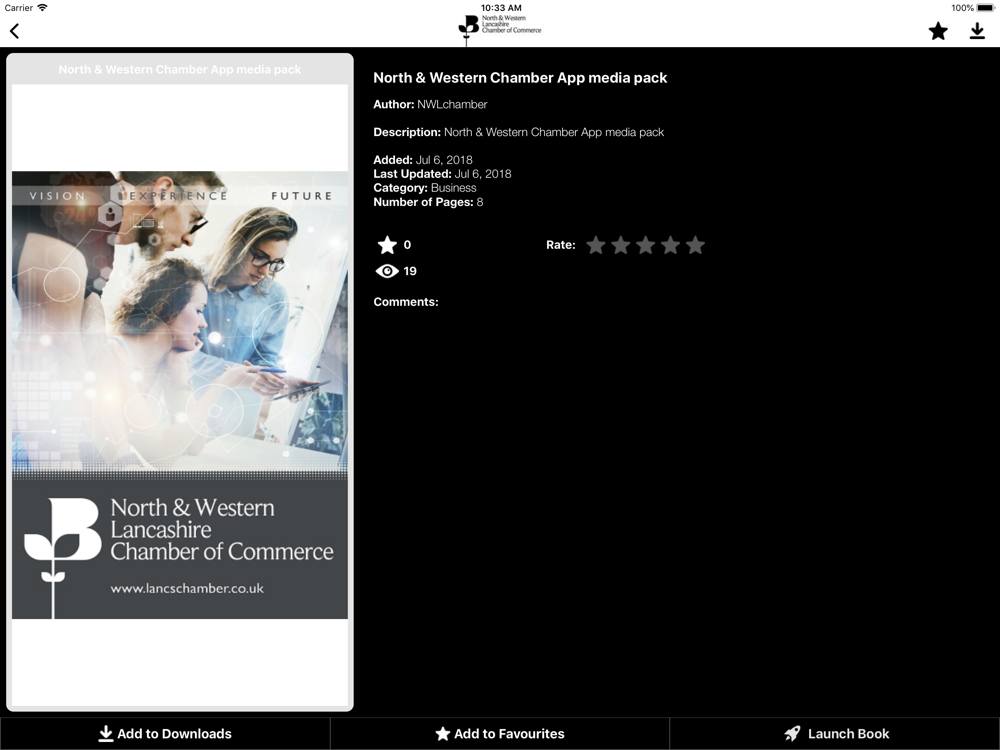Click the Business category value

453,188
